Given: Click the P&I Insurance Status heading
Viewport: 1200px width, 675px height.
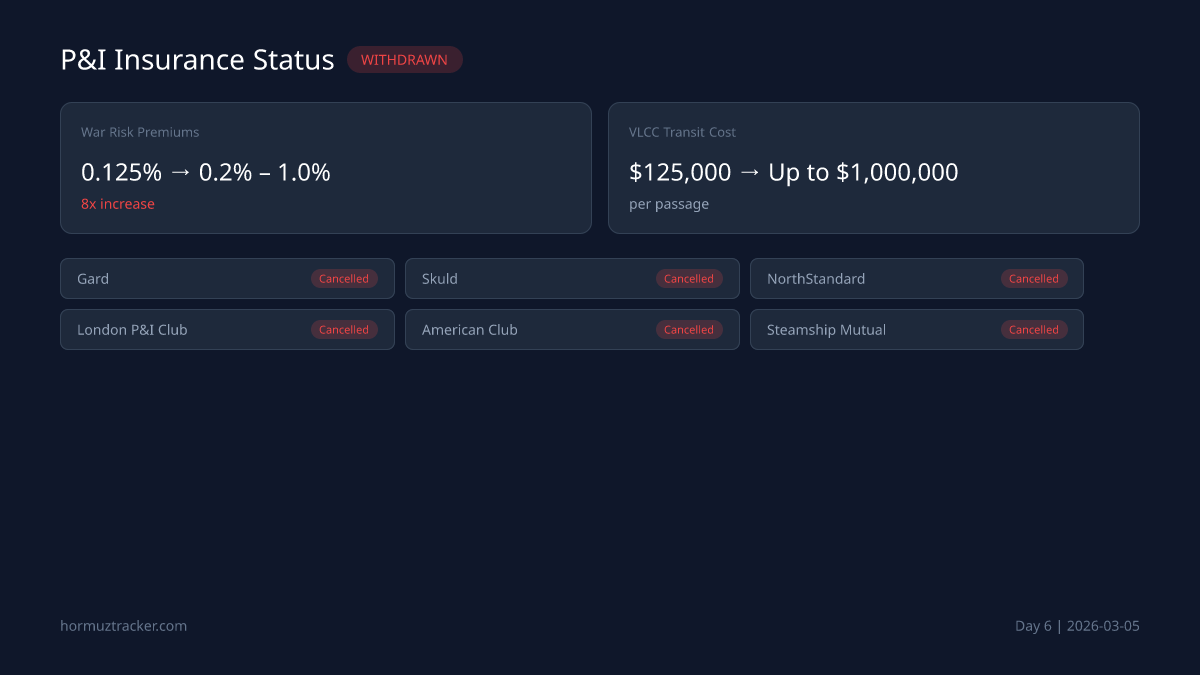Looking at the screenshot, I should [x=197, y=60].
